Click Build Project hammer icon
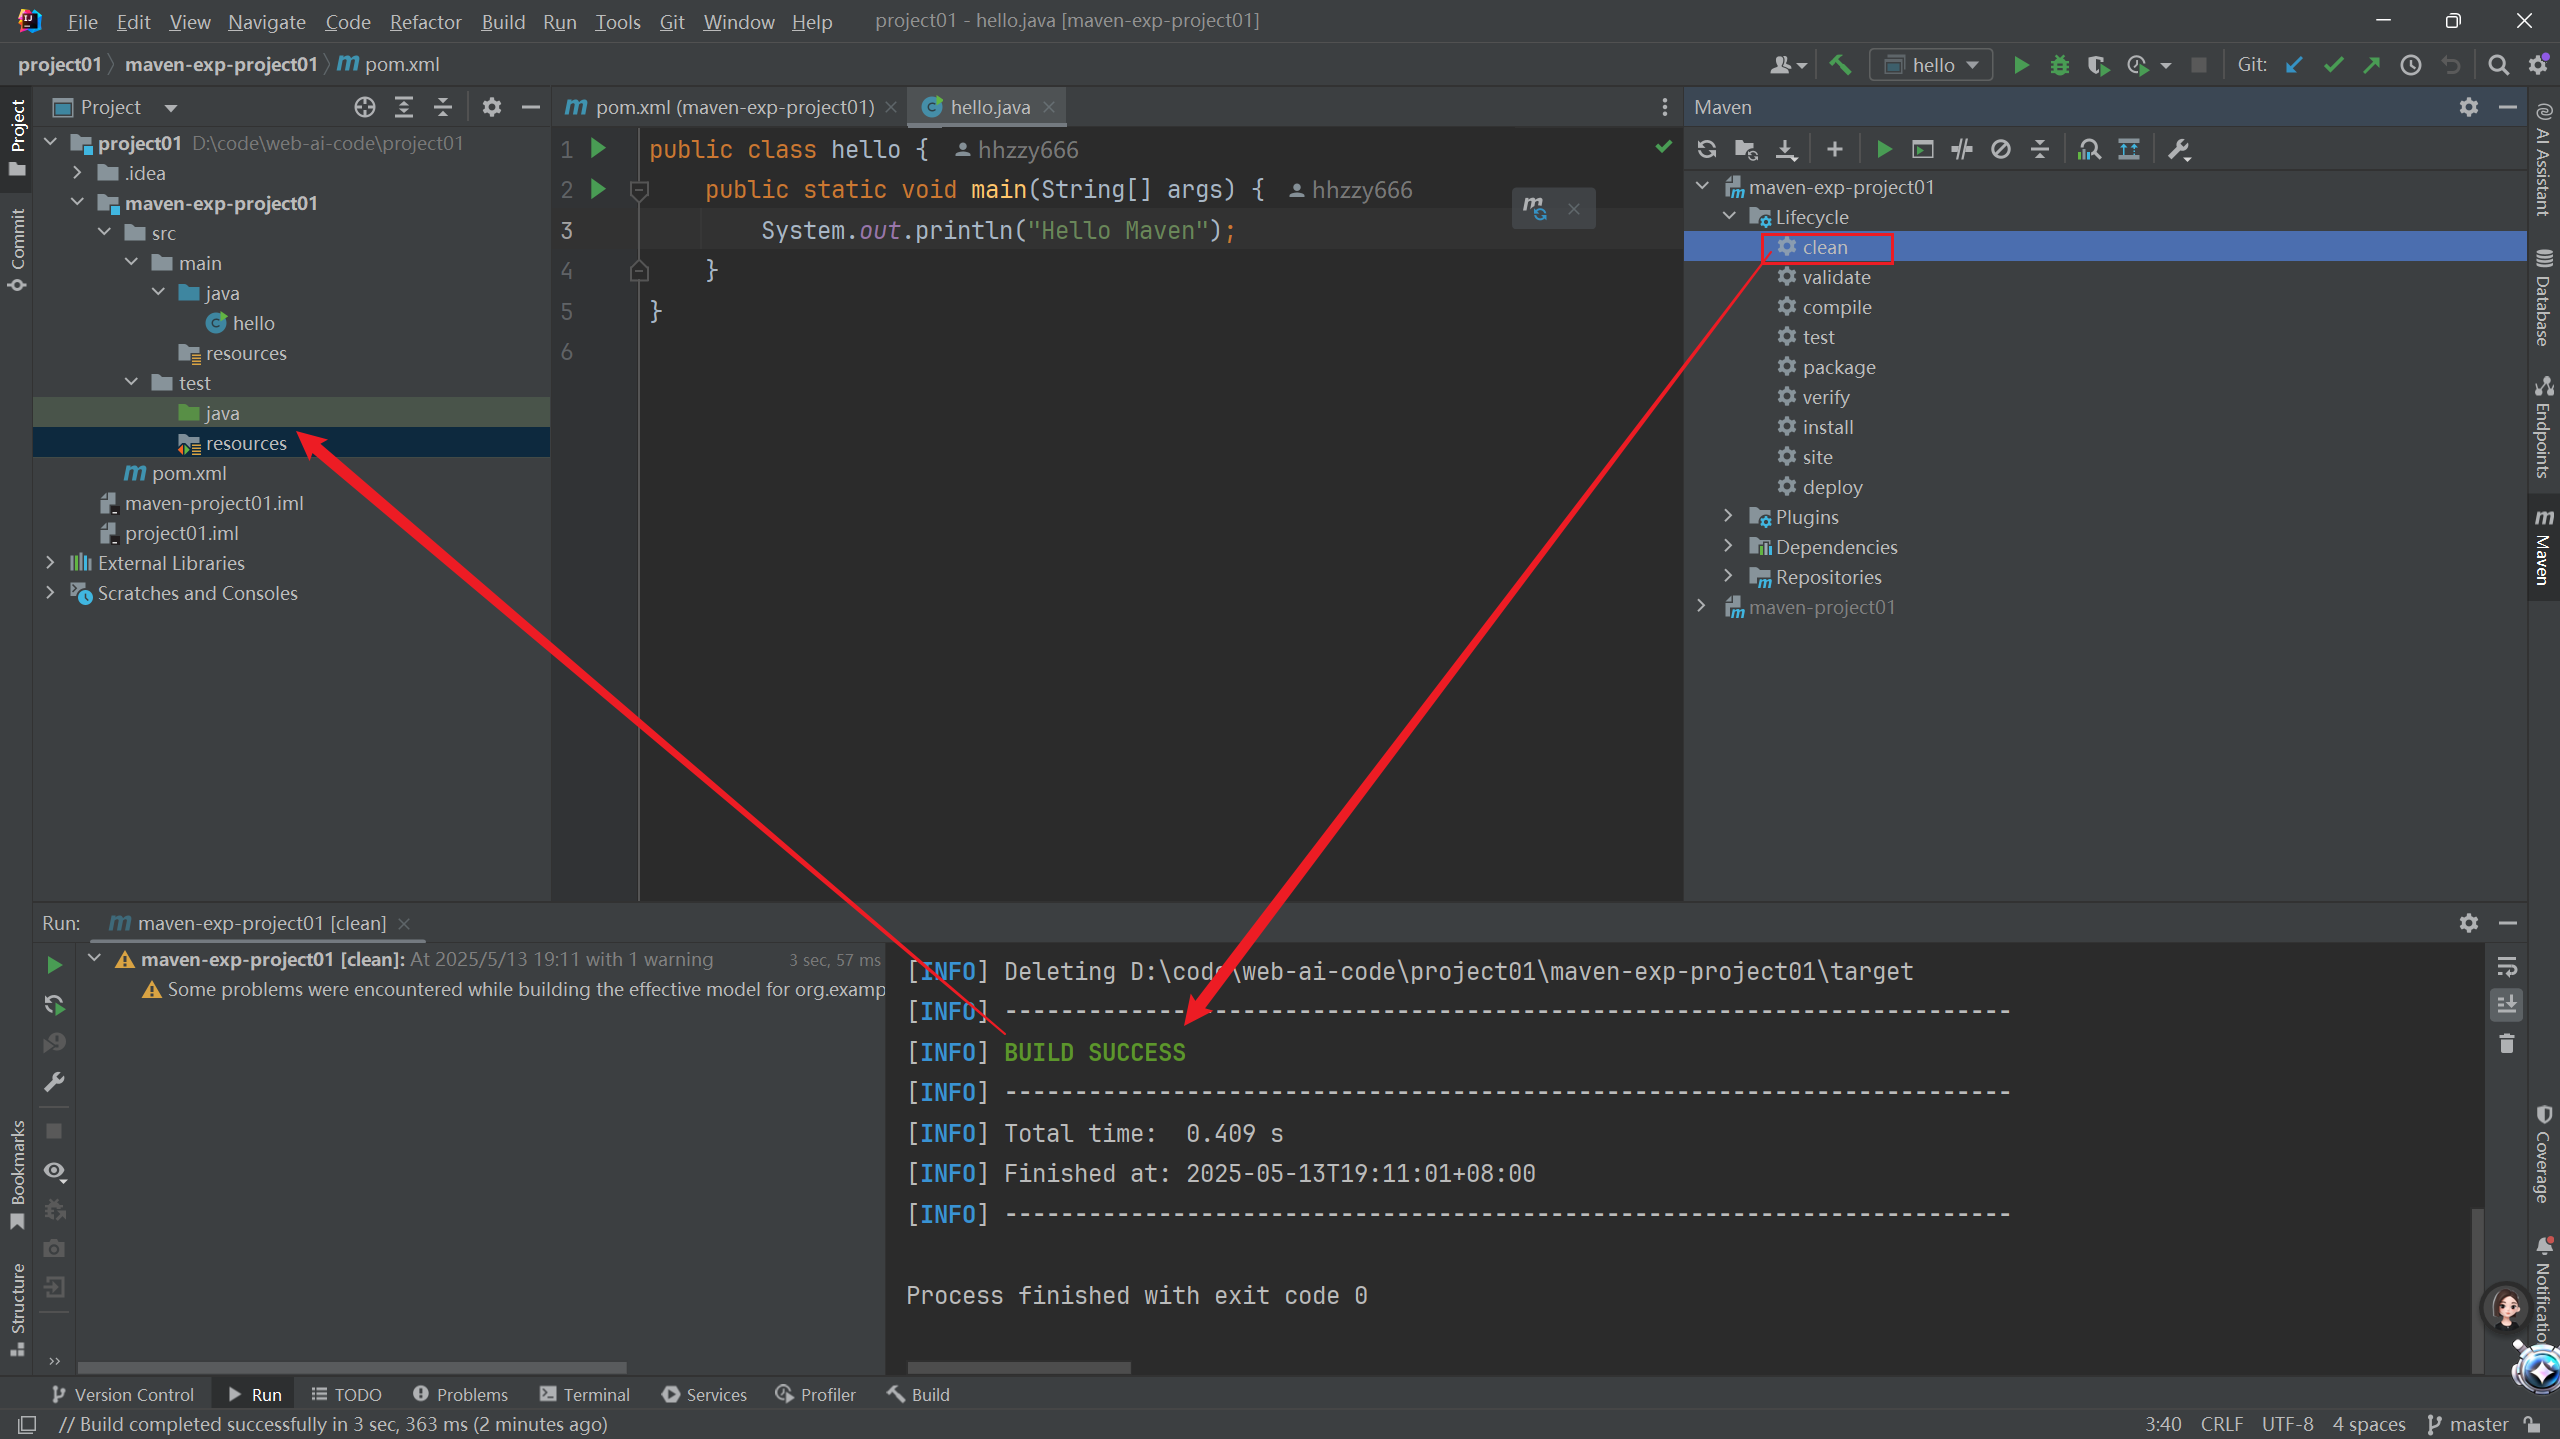 [x=1840, y=65]
